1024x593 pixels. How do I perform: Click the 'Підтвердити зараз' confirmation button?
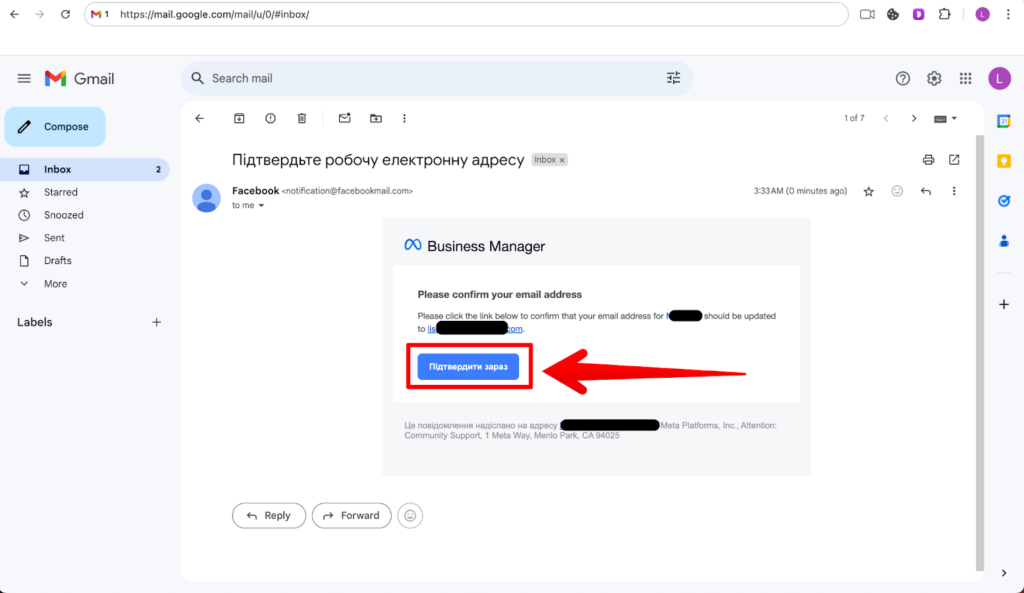[469, 367]
